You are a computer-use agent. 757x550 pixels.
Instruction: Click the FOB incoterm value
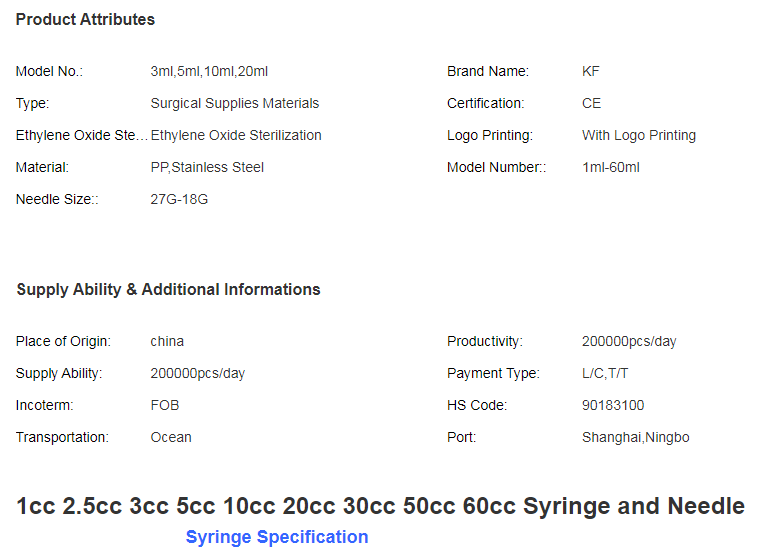(165, 405)
